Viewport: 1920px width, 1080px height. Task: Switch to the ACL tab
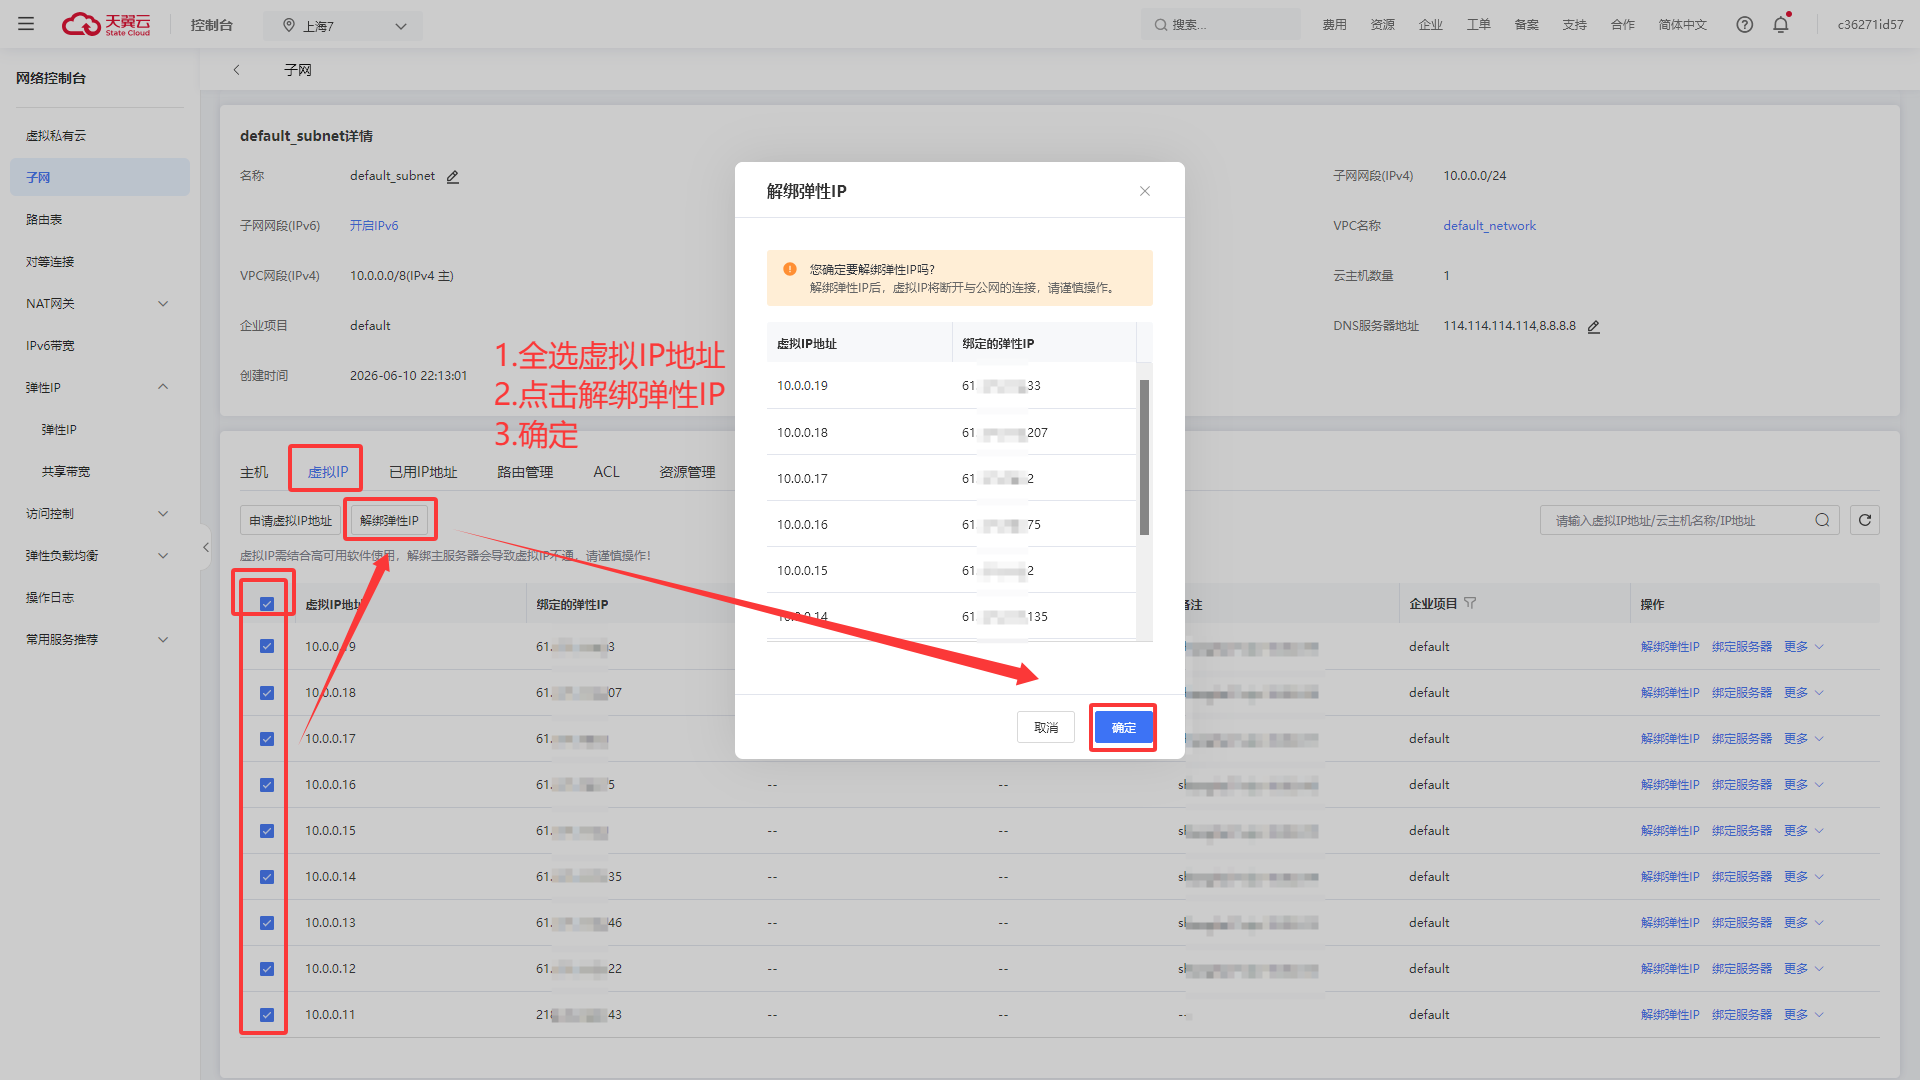606,472
